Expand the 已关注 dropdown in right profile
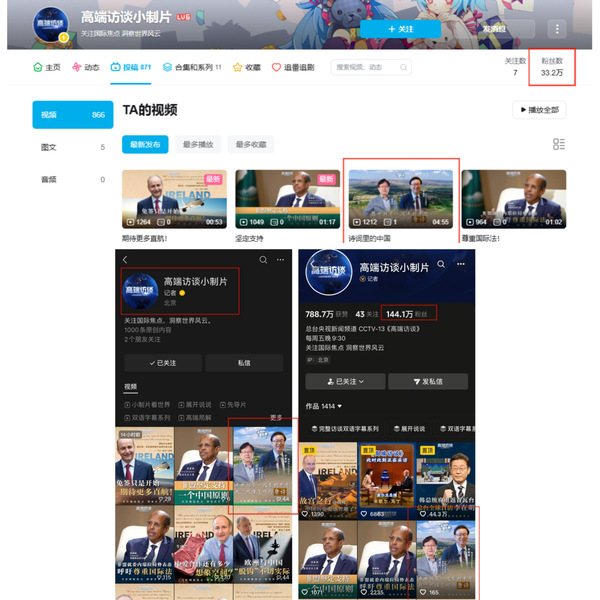 (342, 381)
